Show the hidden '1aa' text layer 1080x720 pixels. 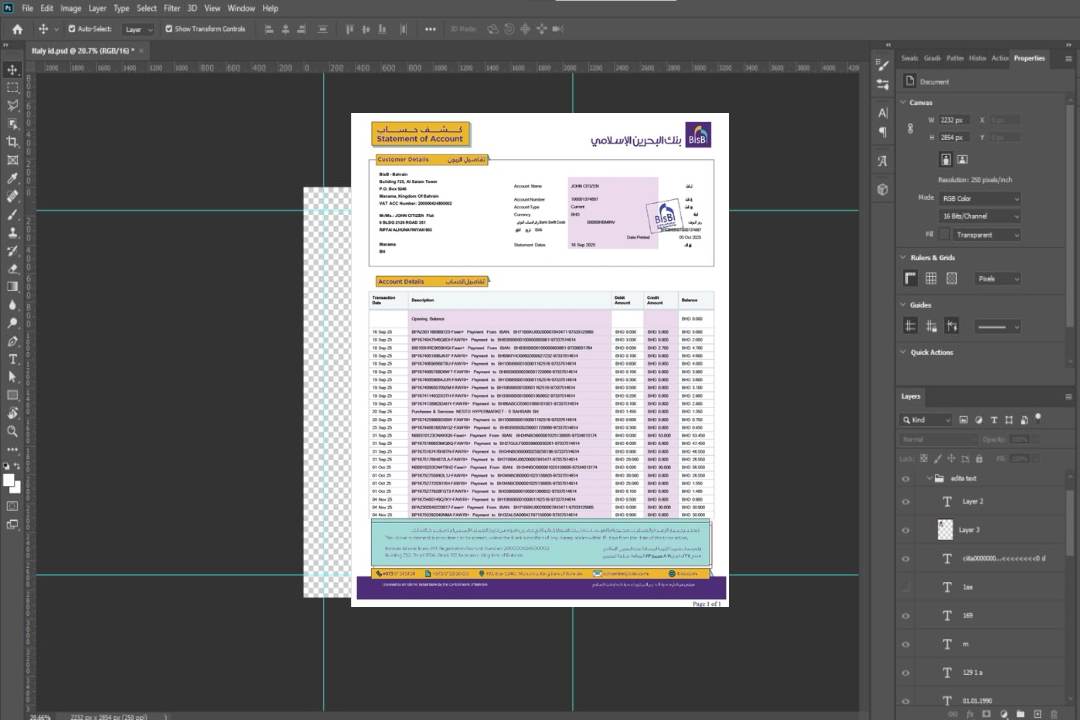906,587
